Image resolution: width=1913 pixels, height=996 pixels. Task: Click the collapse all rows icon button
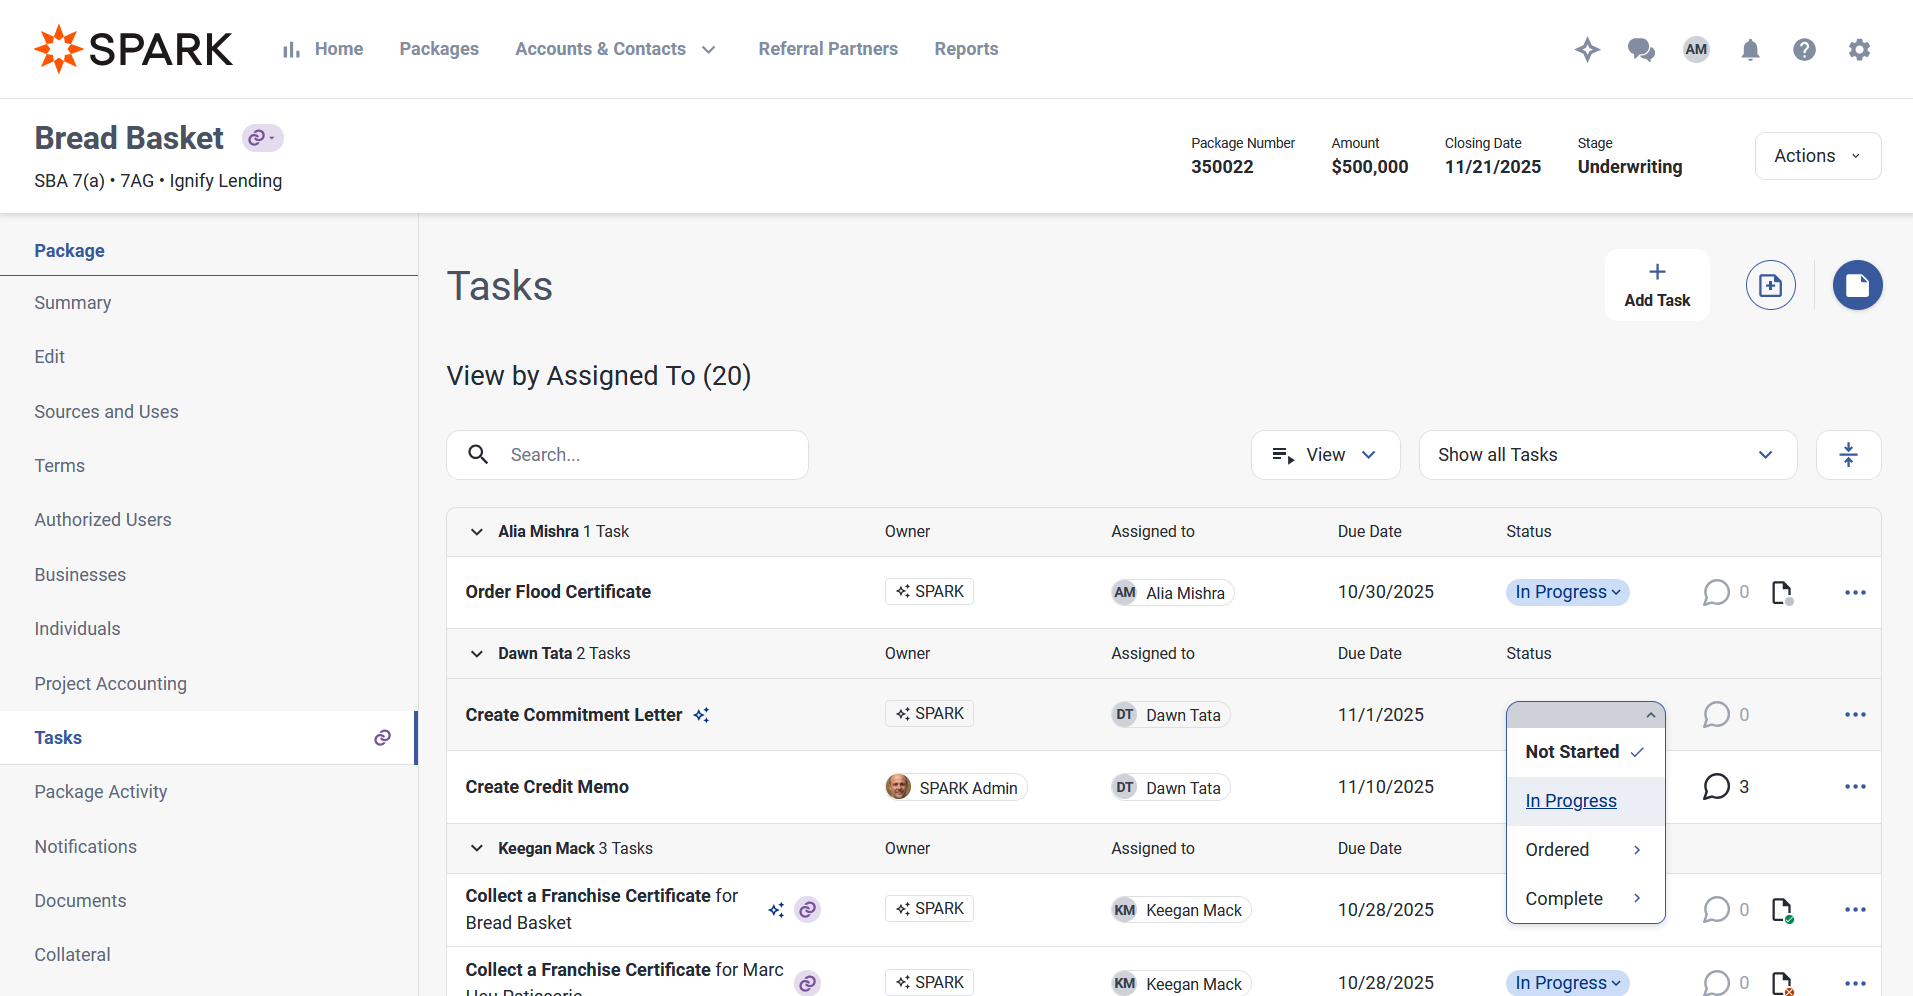click(1848, 455)
